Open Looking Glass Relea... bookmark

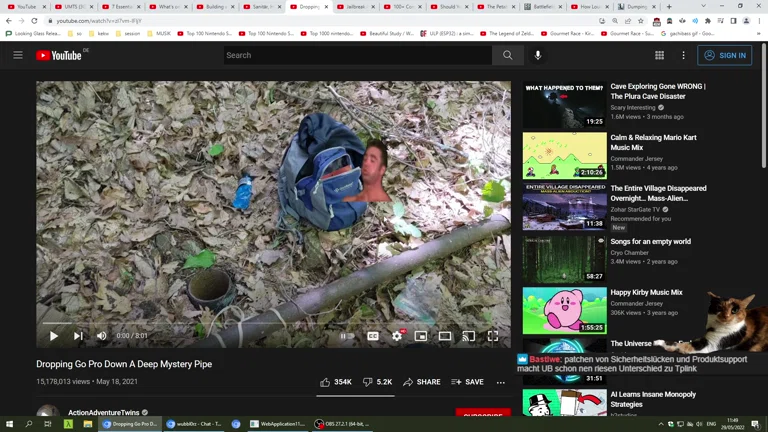(x=33, y=34)
